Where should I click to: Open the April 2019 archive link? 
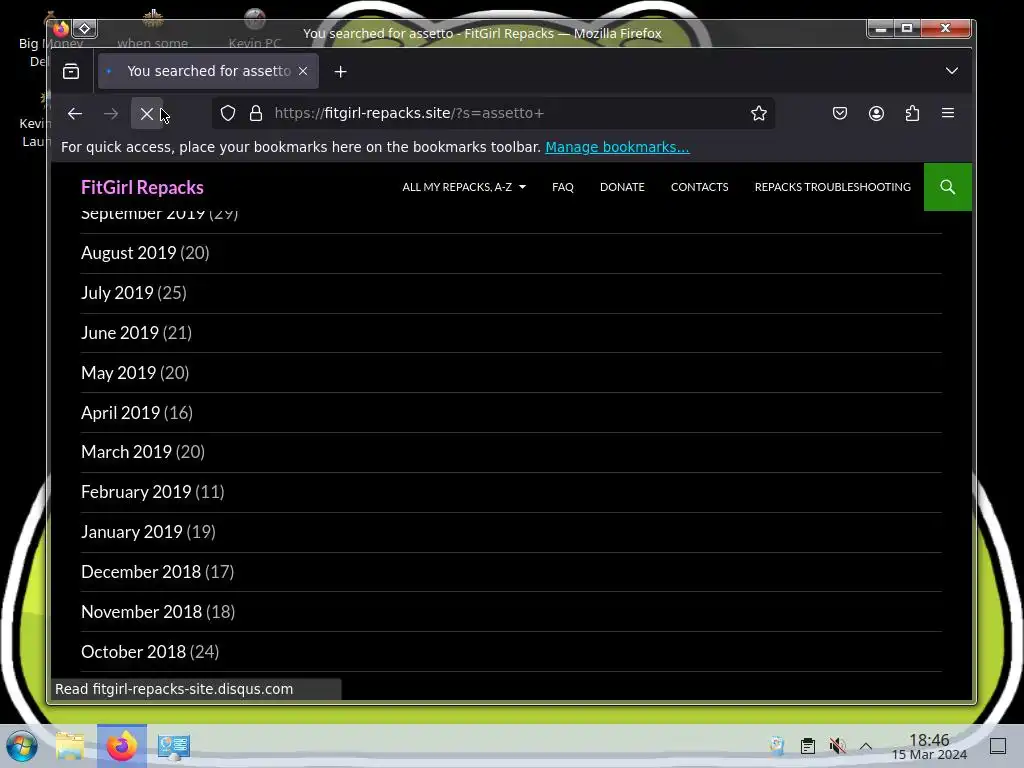pyautogui.click(x=120, y=412)
